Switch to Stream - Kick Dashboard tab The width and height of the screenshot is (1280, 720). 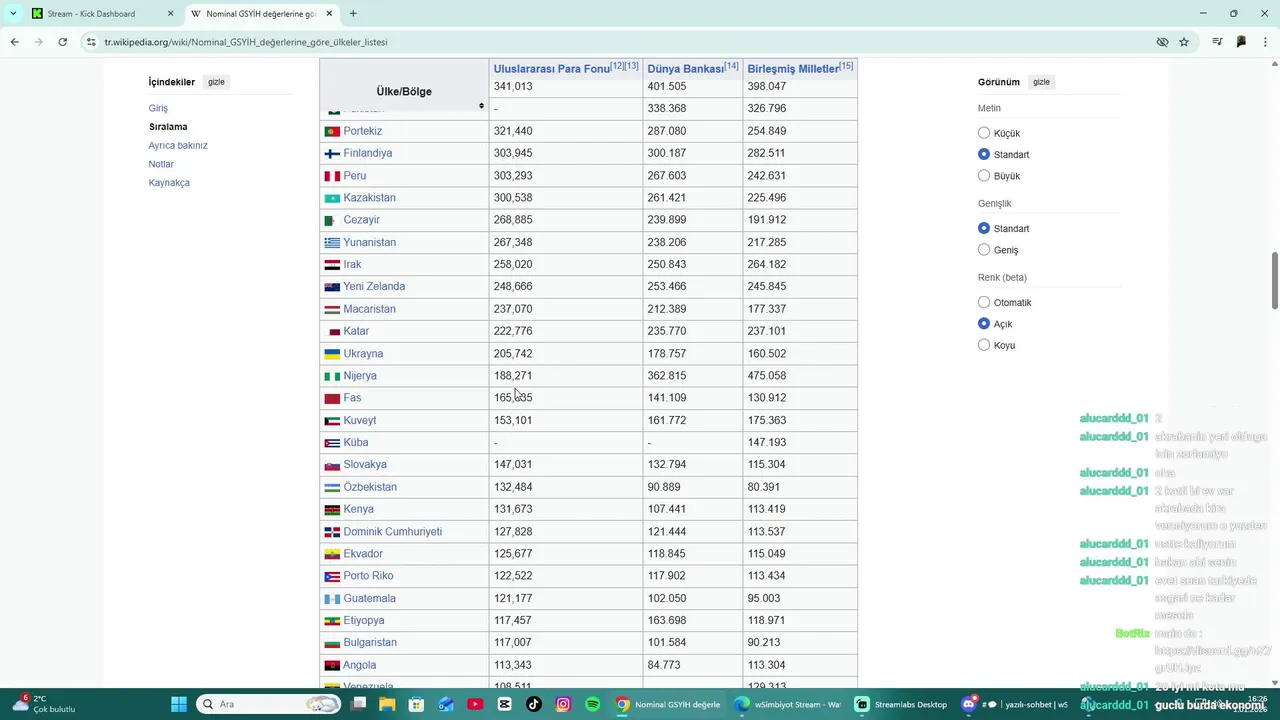(x=95, y=14)
